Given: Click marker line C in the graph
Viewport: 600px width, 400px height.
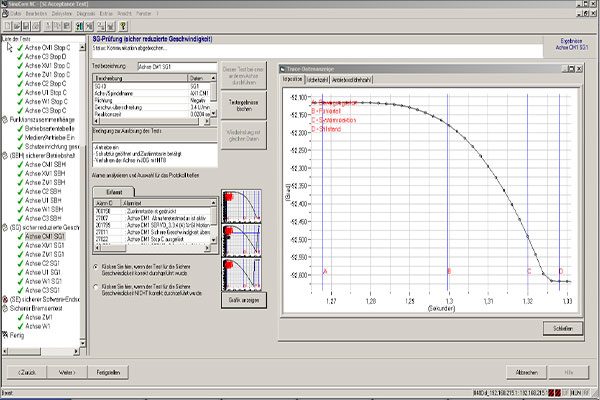Looking at the screenshot, I should click(527, 191).
